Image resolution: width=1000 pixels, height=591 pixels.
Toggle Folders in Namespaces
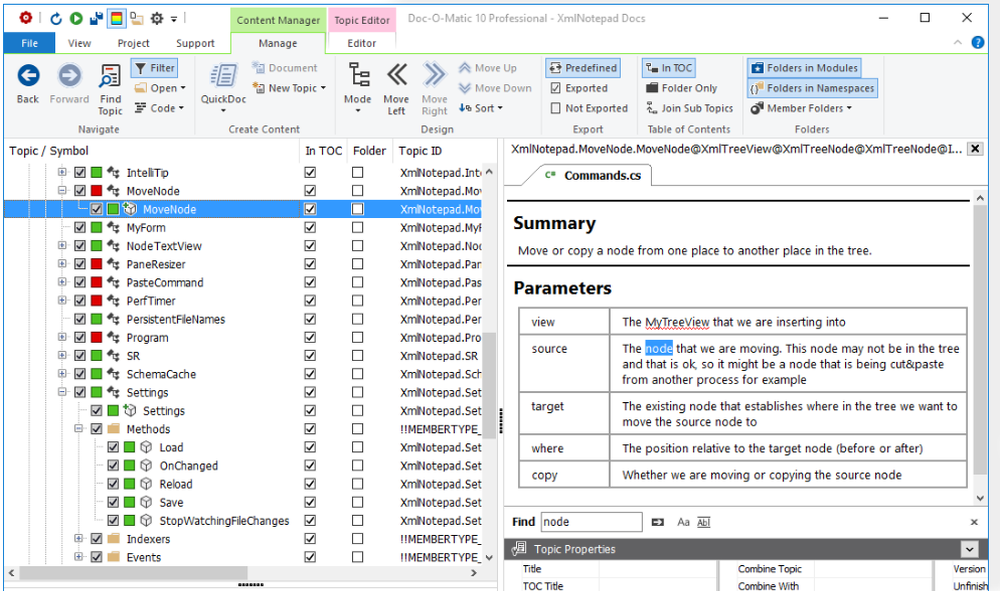[812, 88]
